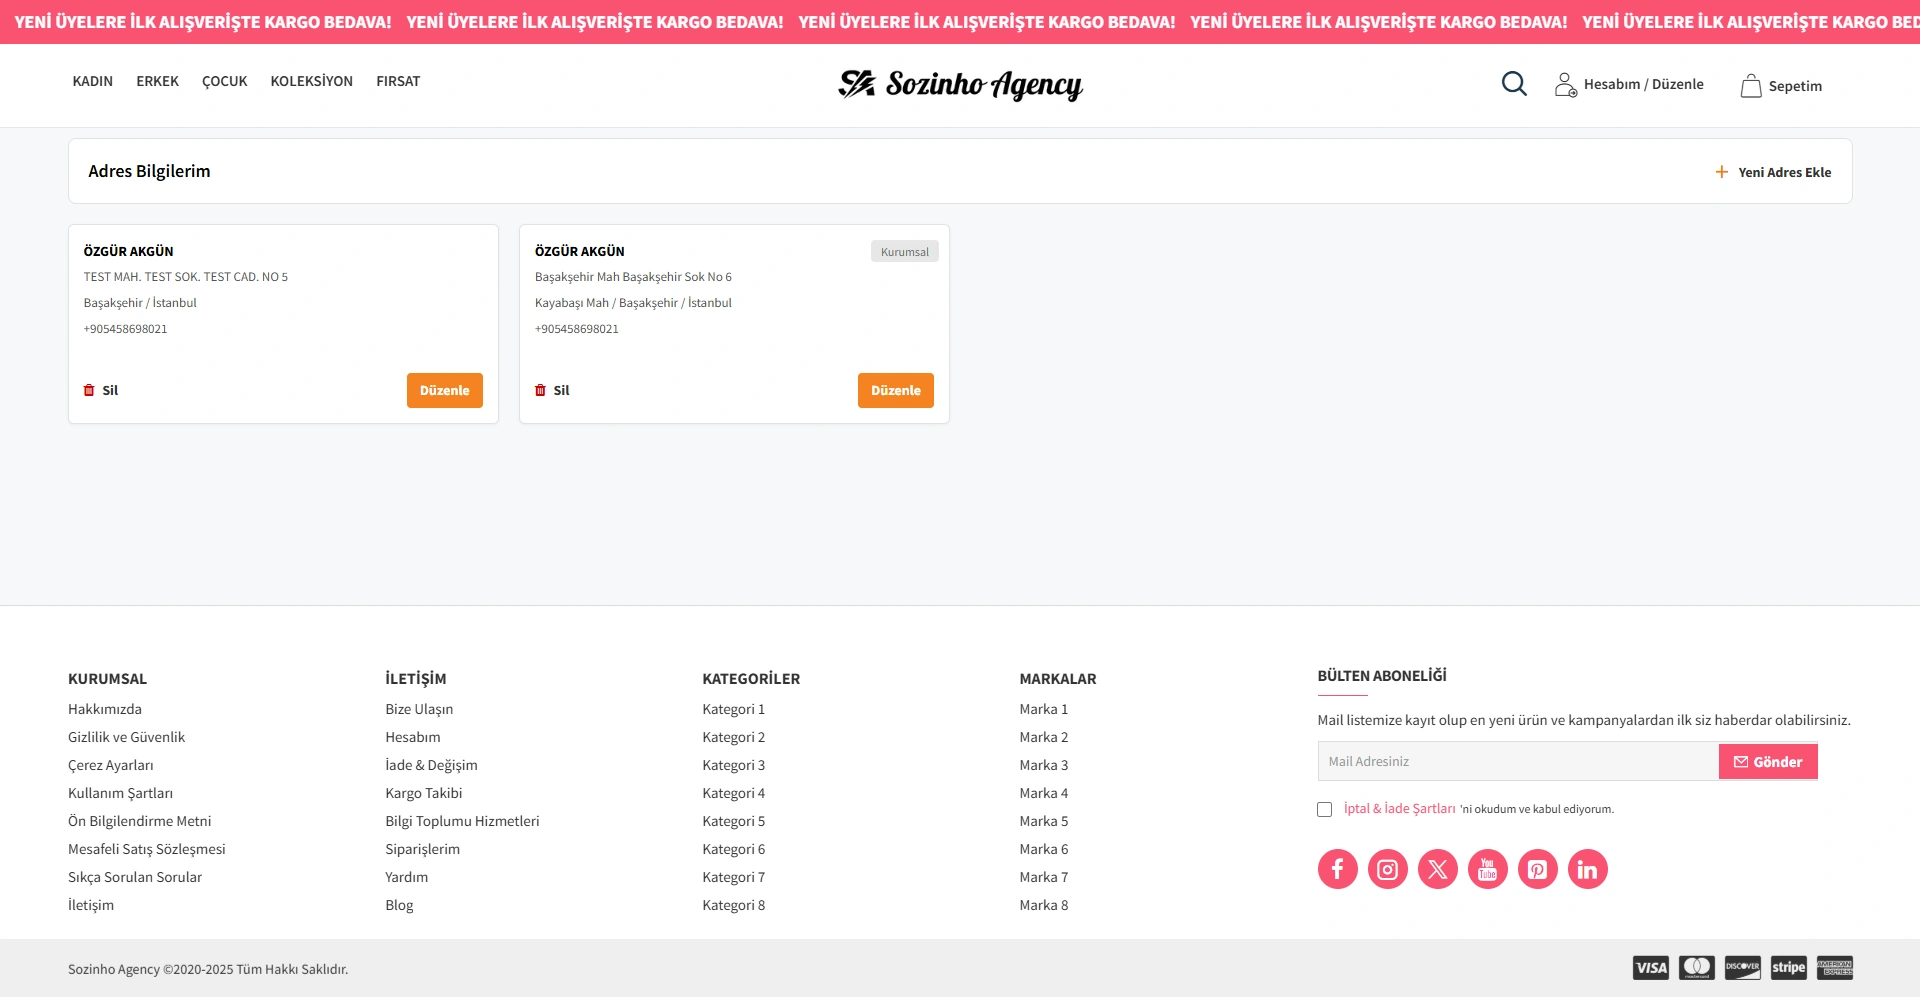Open the KOLEKSİYON menu

311,81
